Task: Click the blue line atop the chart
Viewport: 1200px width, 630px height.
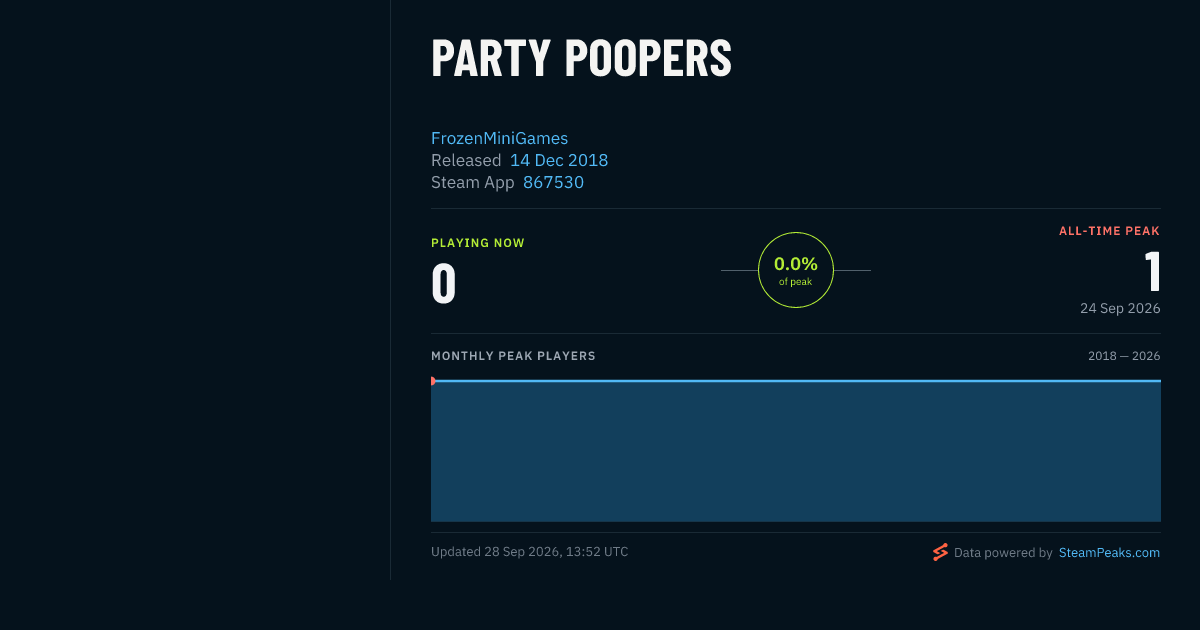Action: [796, 381]
